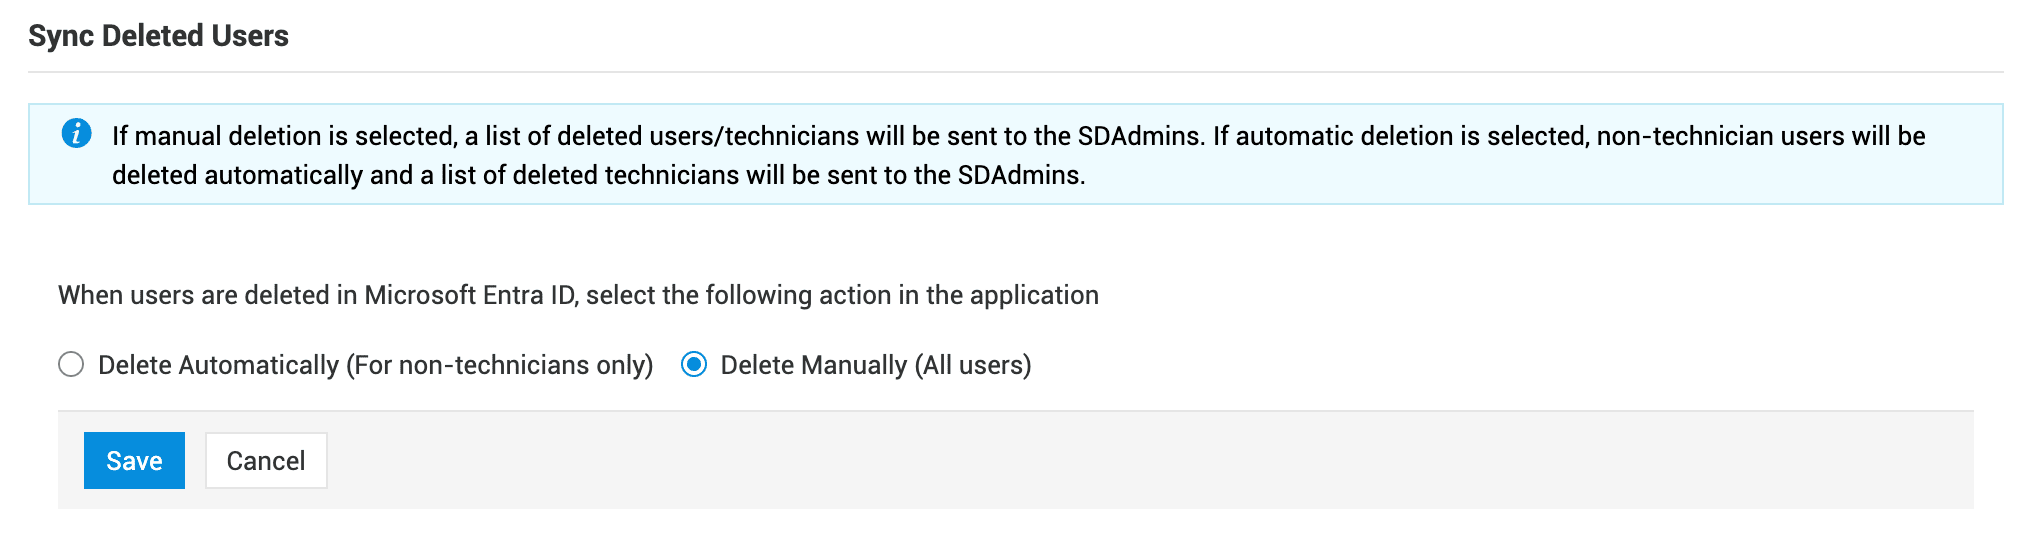Click the "(For non-technicians only)" text

[499, 365]
